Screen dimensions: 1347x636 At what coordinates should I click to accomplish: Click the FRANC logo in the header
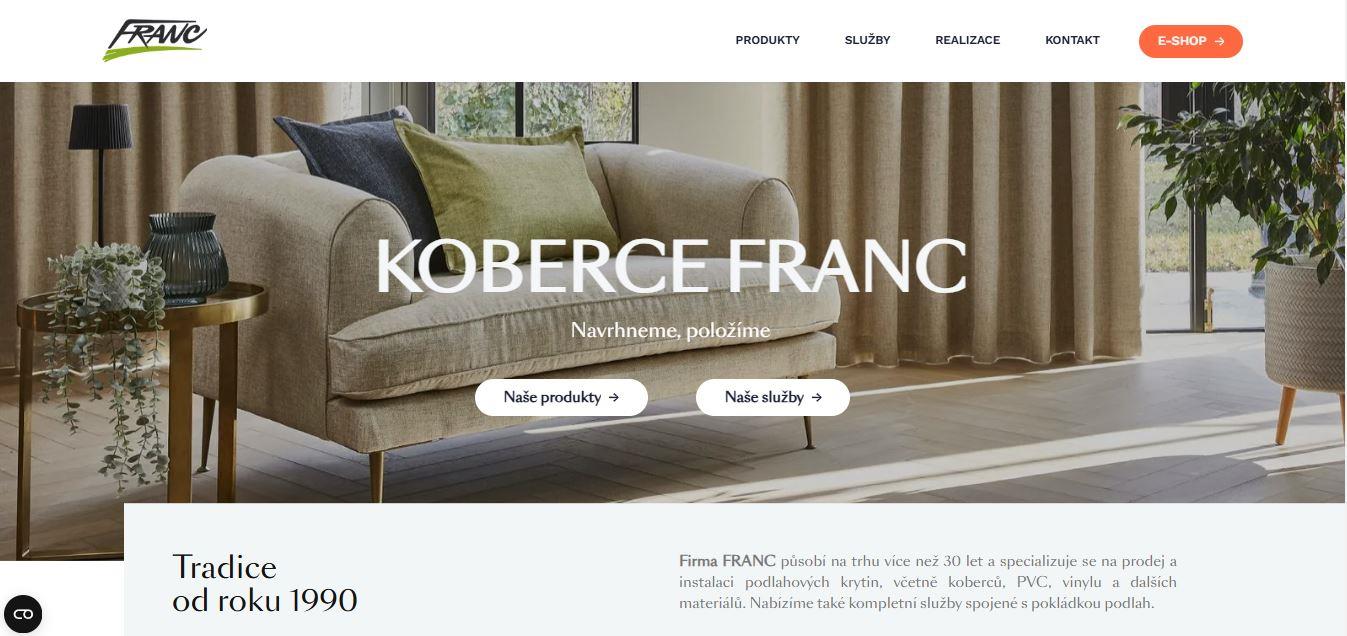pyautogui.click(x=155, y=40)
